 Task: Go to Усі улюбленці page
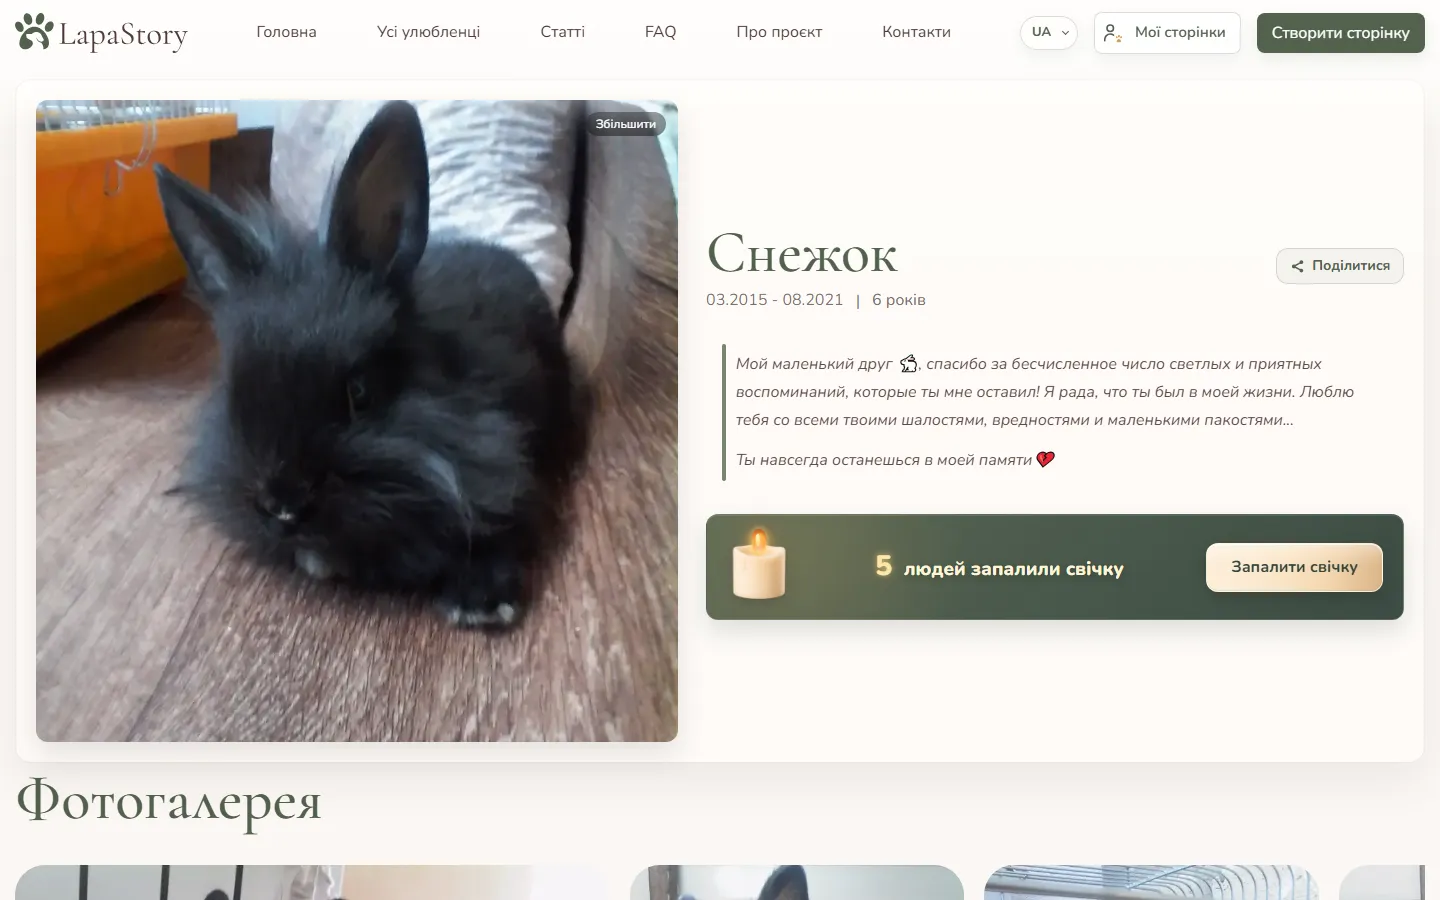click(428, 32)
